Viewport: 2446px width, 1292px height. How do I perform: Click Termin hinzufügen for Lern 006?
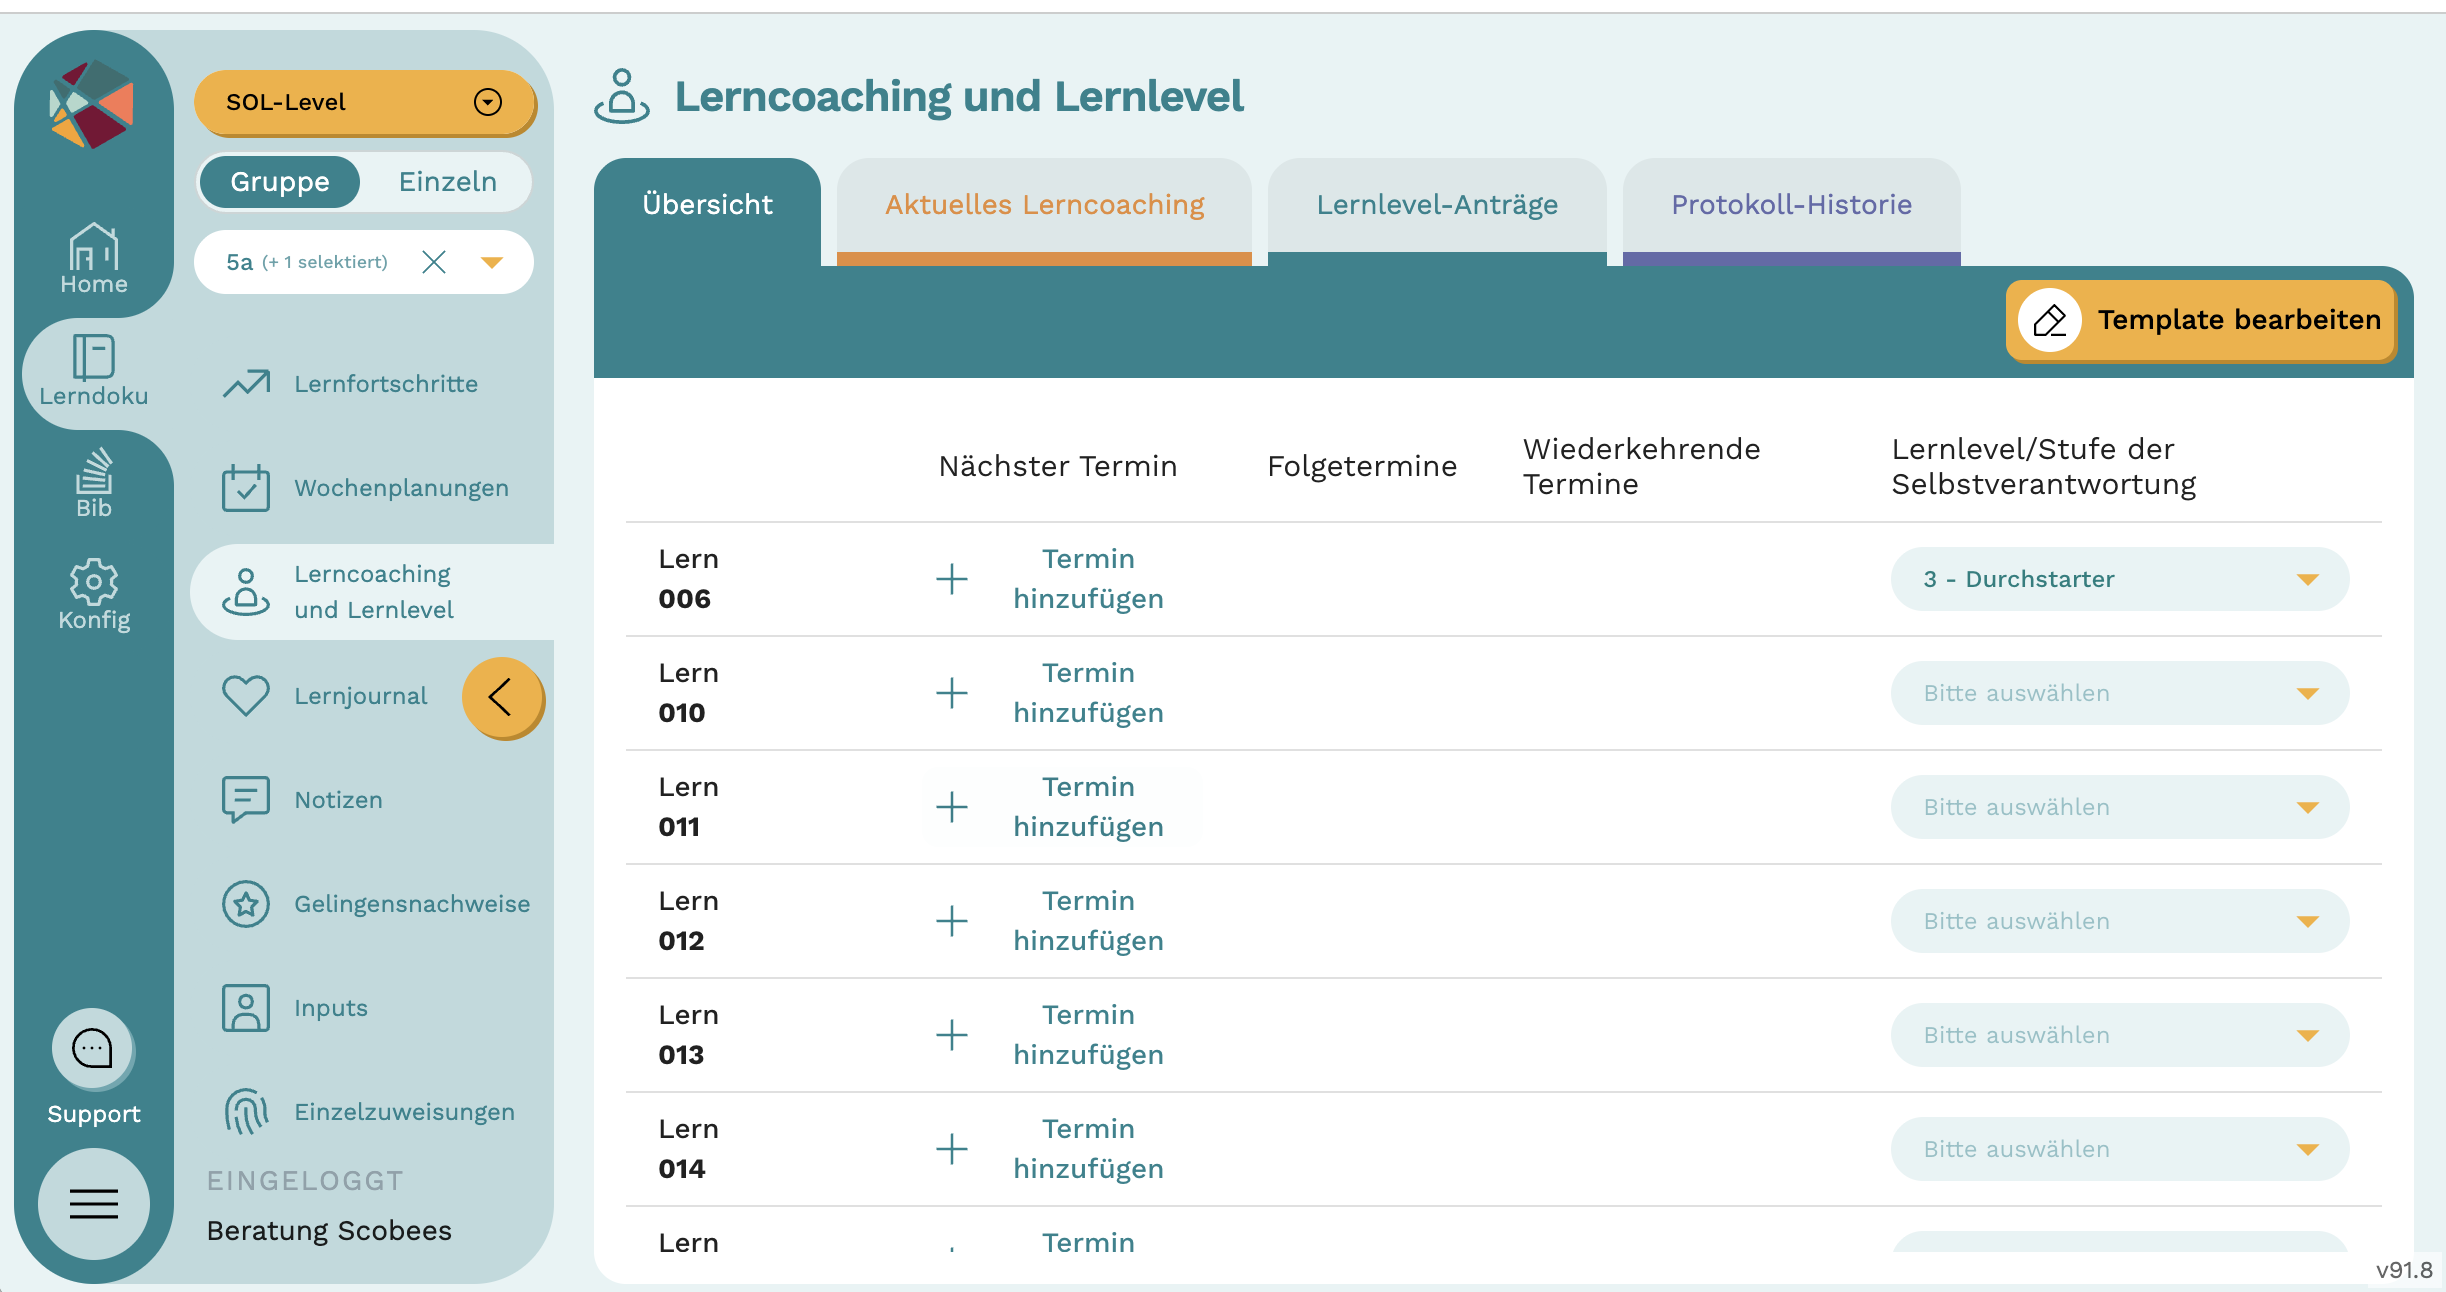pos(1088,579)
